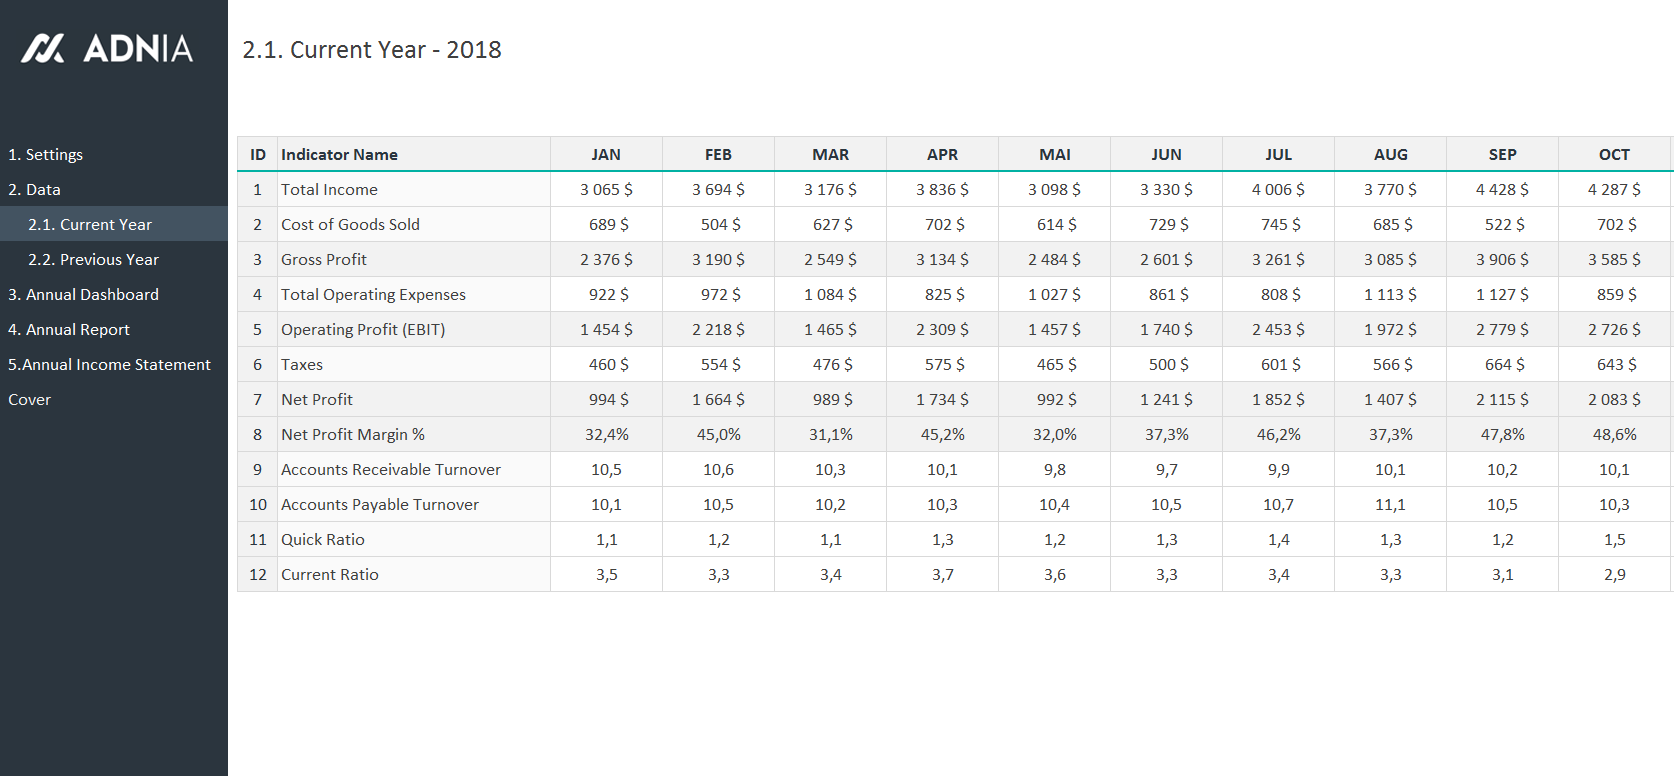Screen dimensions: 1674x776
Task: Click the ADNIA logo icon
Action: coord(43,48)
